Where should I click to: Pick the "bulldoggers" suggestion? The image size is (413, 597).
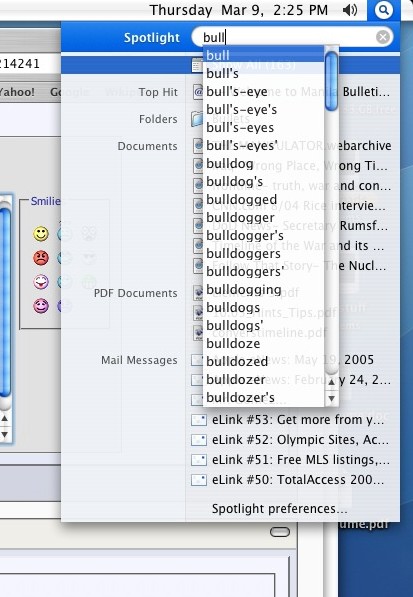point(263,254)
